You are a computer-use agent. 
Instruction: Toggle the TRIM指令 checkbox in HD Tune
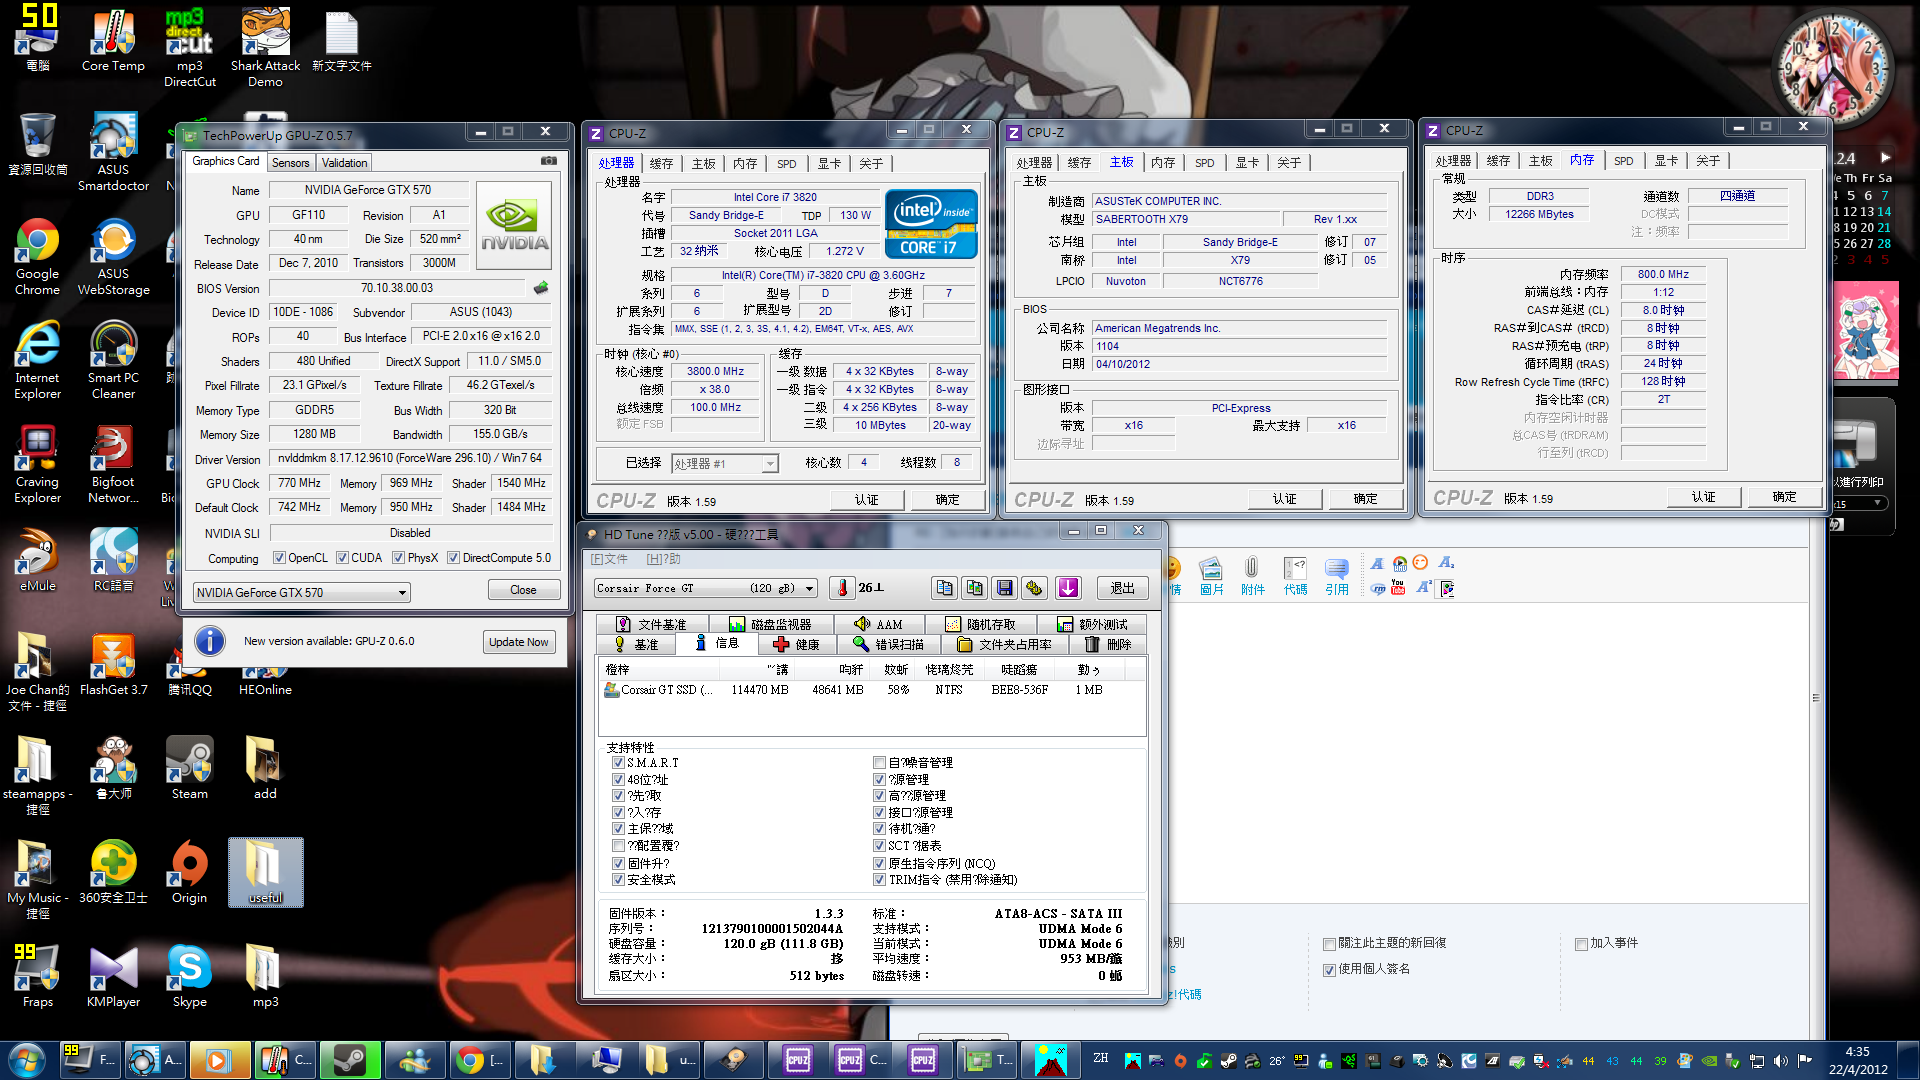click(880, 880)
